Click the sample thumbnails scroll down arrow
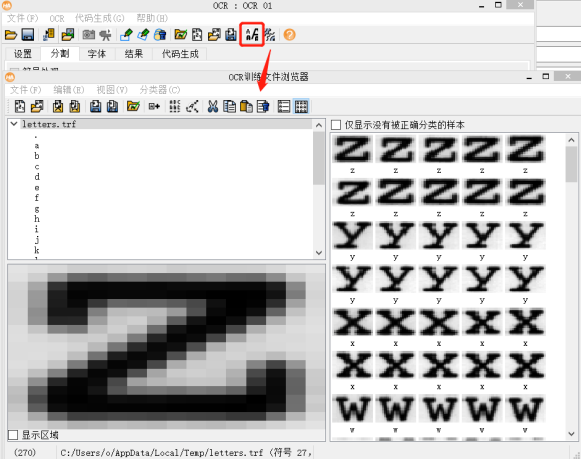Image resolution: width=581 pixels, height=459 pixels. [x=571, y=433]
